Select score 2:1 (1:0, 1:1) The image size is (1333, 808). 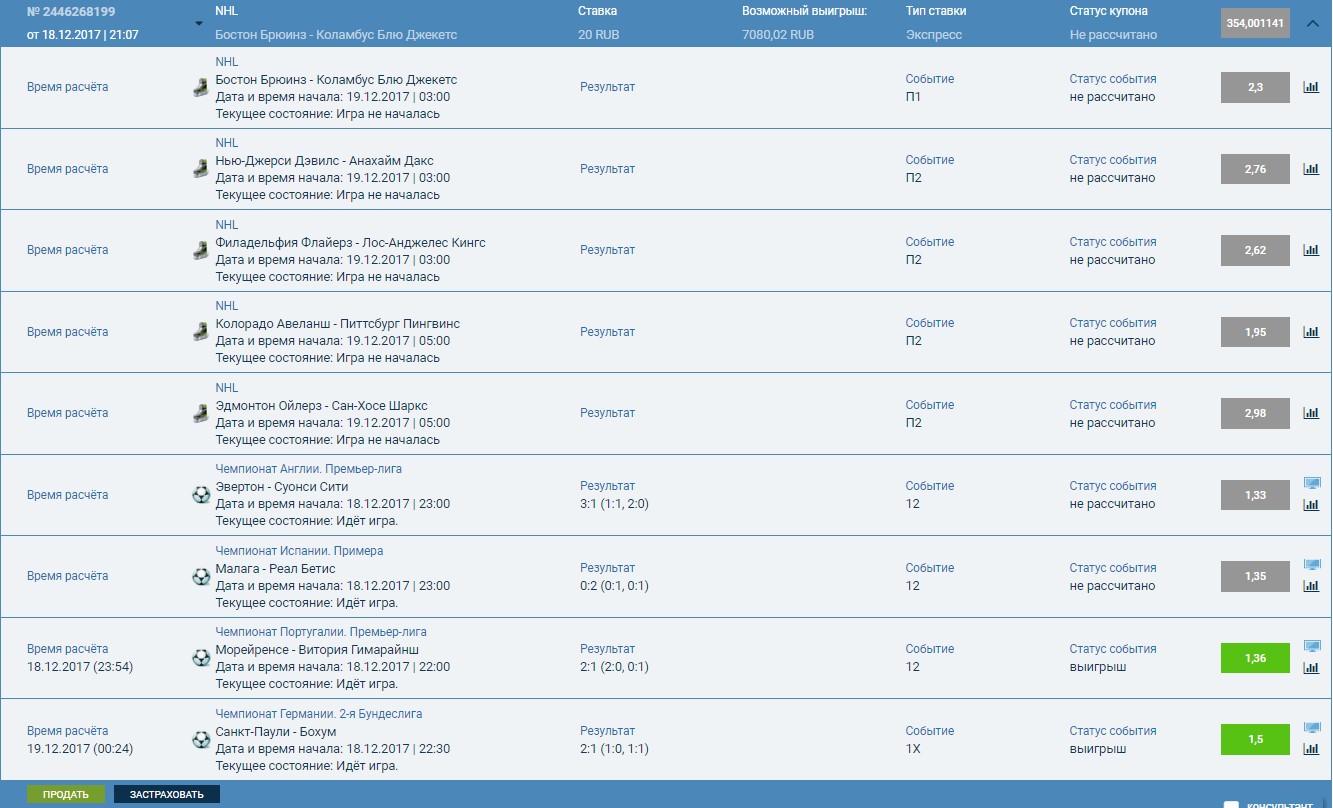(614, 749)
